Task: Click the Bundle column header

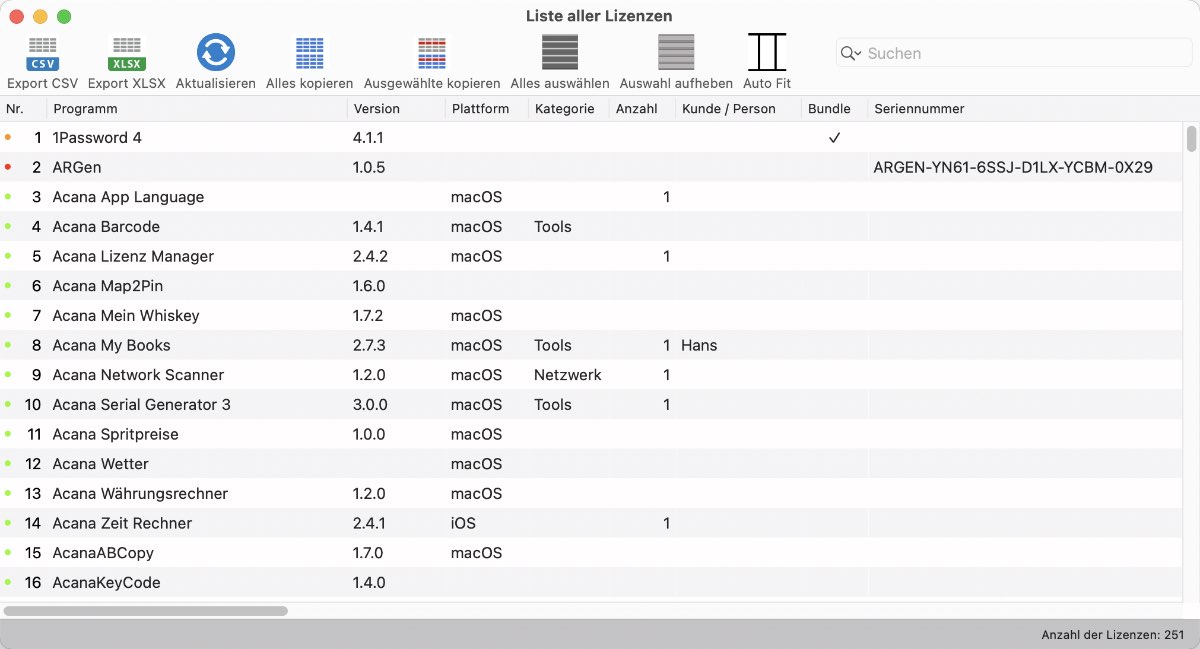Action: pos(835,108)
